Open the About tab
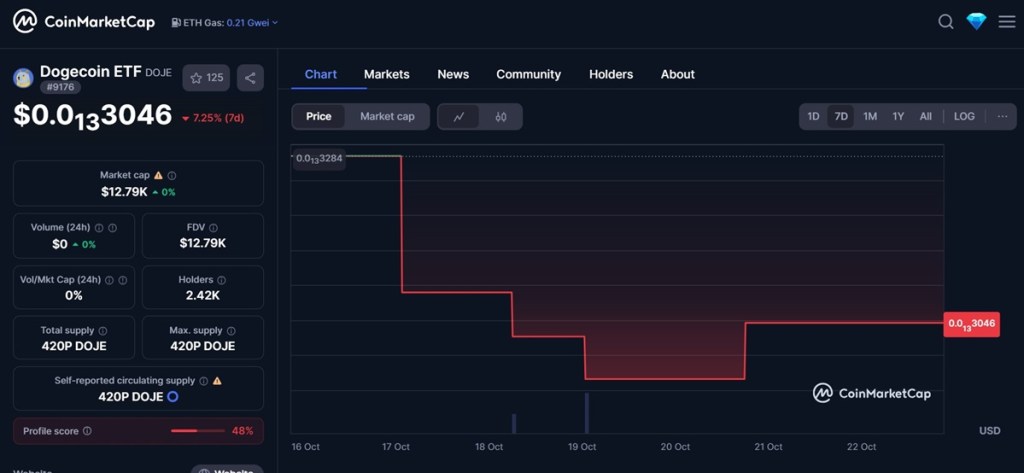This screenshot has width=1024, height=473. (677, 74)
